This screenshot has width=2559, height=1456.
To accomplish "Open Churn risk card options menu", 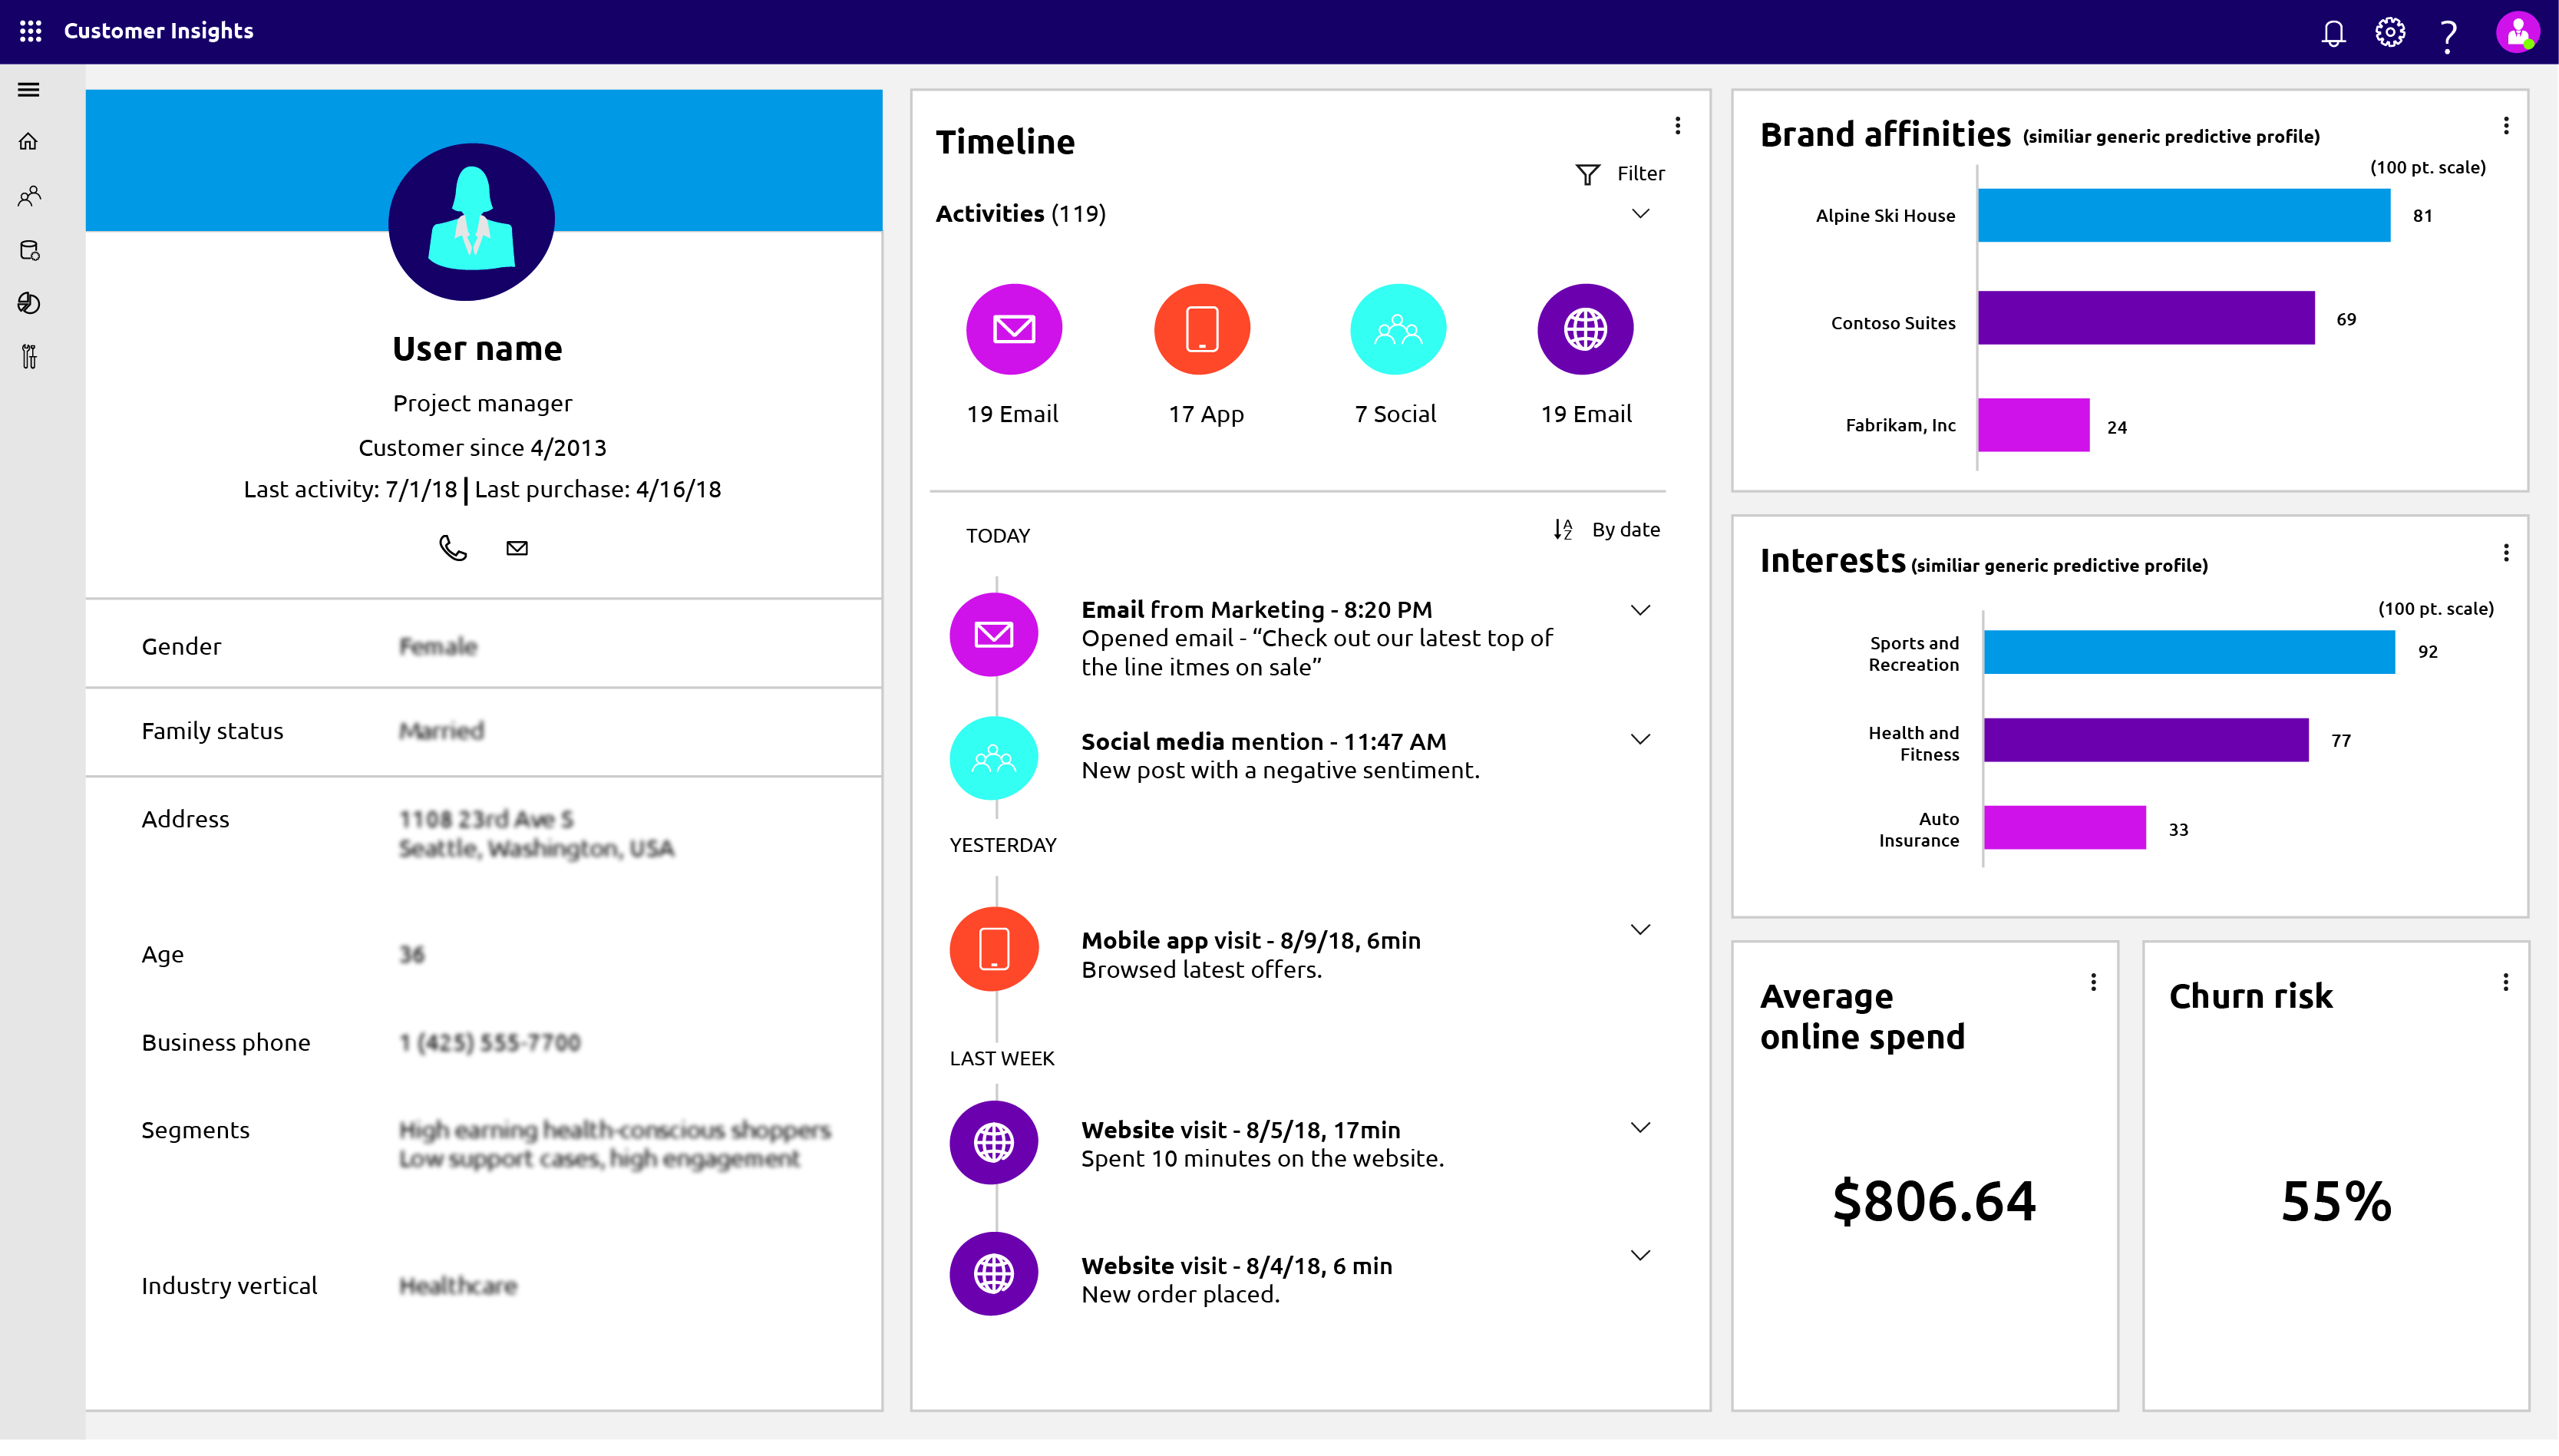I will (x=2505, y=983).
